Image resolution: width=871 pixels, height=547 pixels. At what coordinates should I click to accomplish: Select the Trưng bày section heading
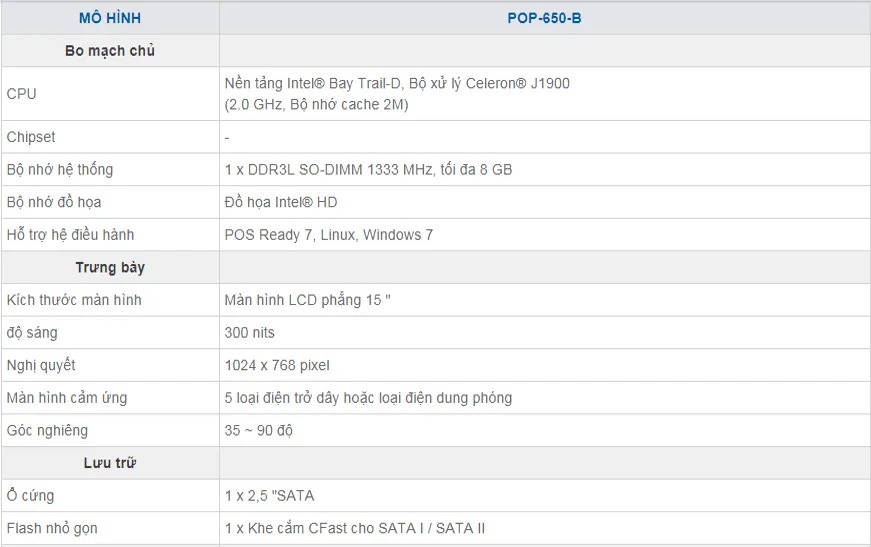click(110, 268)
